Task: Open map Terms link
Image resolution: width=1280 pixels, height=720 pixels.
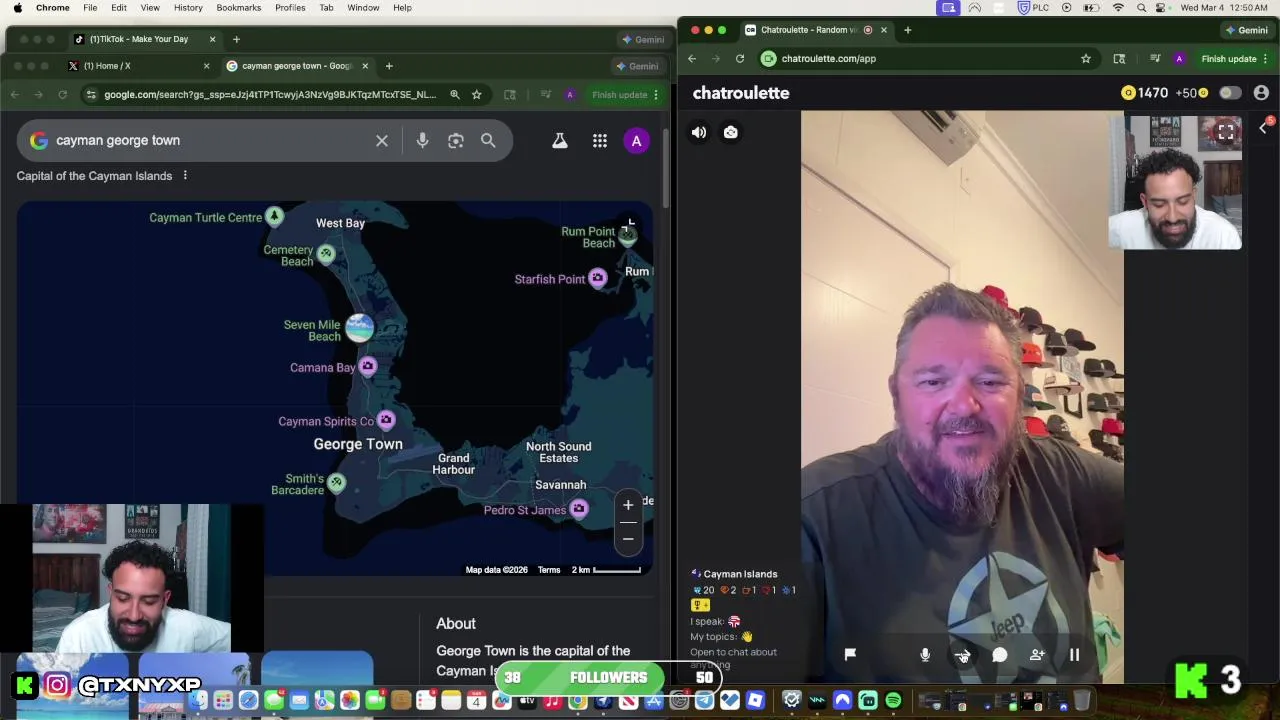Action: pos(549,570)
